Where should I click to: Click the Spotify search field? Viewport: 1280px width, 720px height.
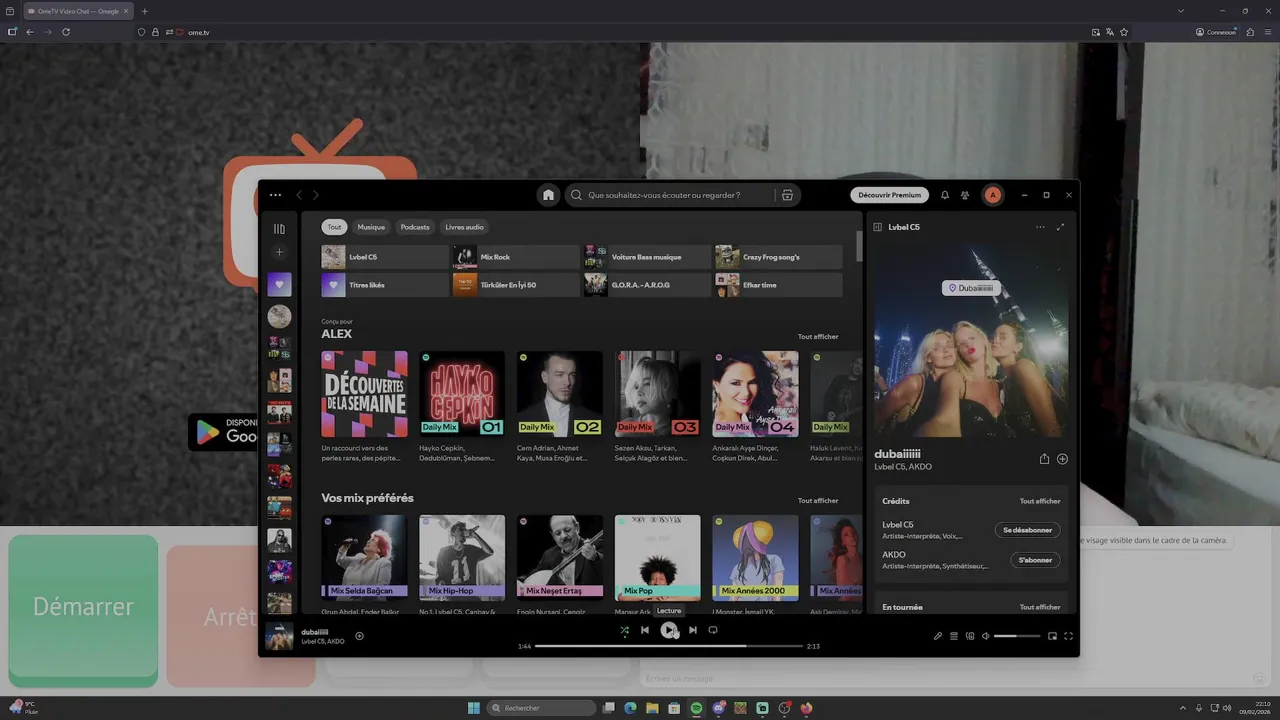(684, 195)
